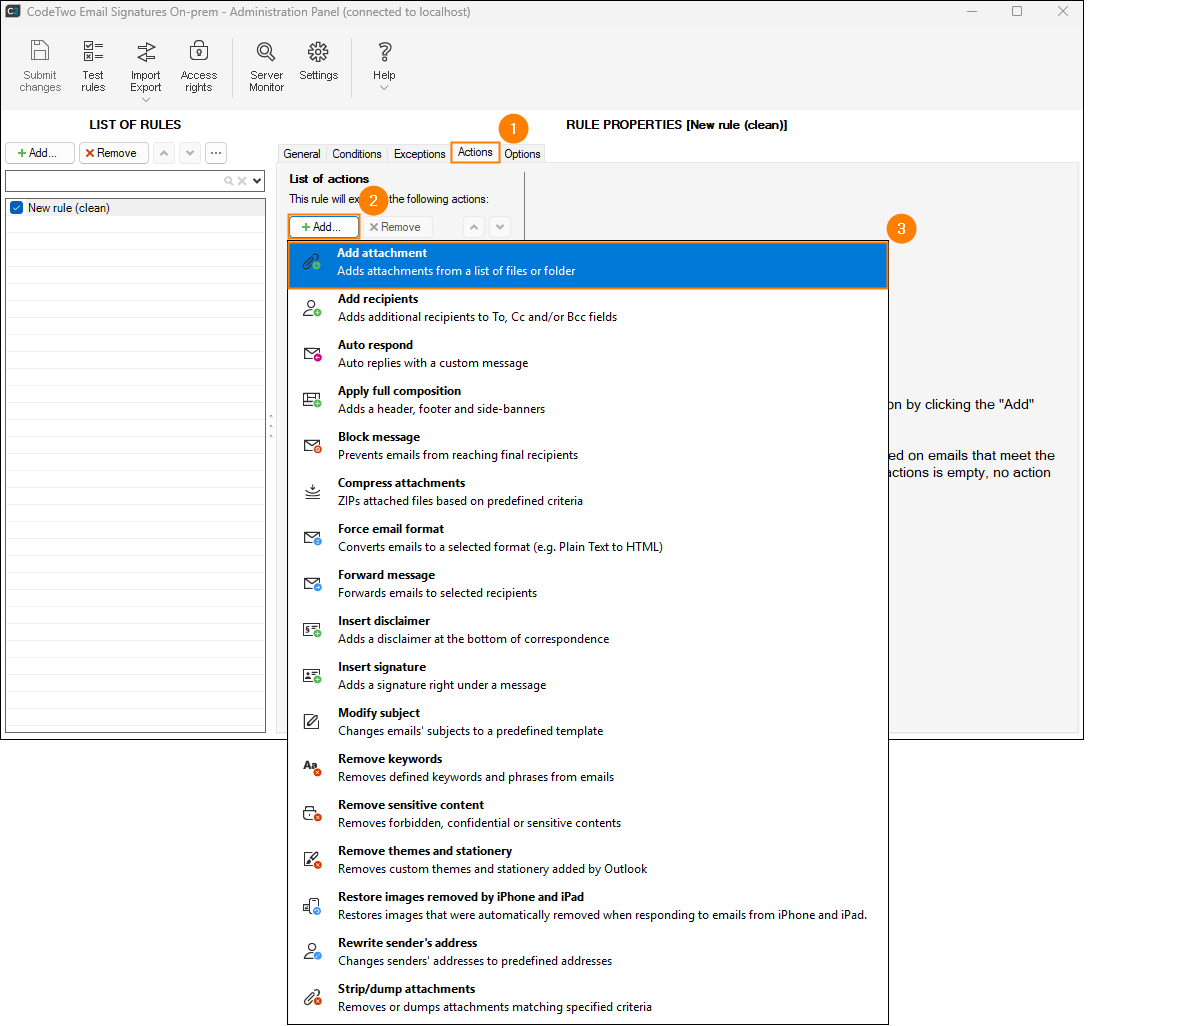Click the Modify subject pencil icon
Image resolution: width=1182 pixels, height=1026 pixels.
coord(312,722)
